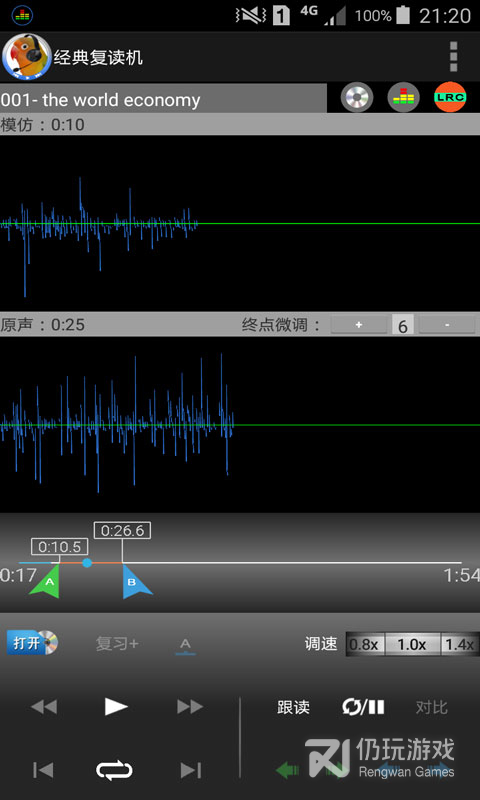Rewind with the double left arrow
The width and height of the screenshot is (480, 800).
pos(44,707)
